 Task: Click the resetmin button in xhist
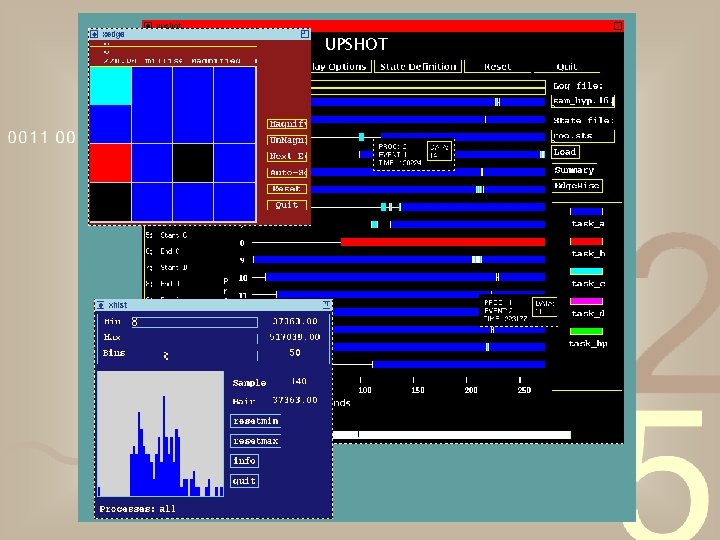pyautogui.click(x=255, y=421)
